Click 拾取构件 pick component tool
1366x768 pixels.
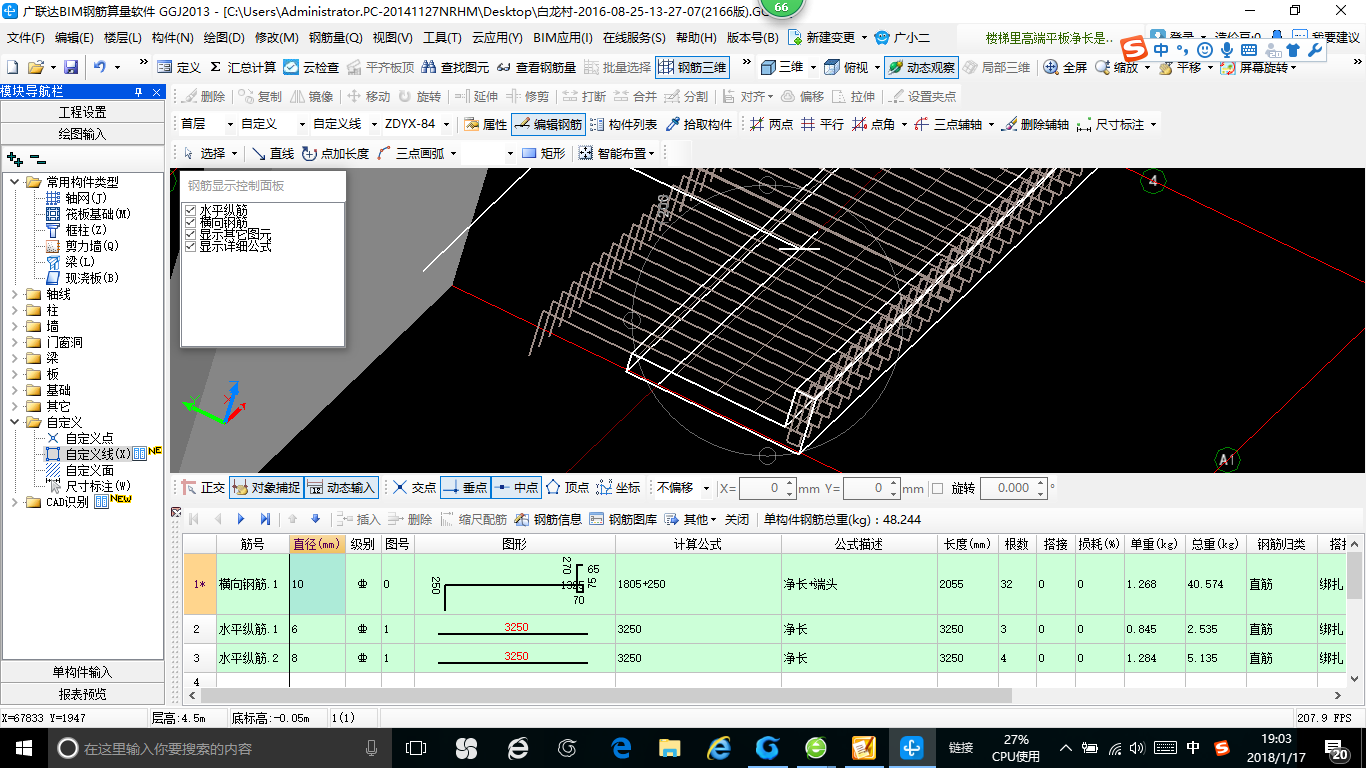tap(698, 124)
